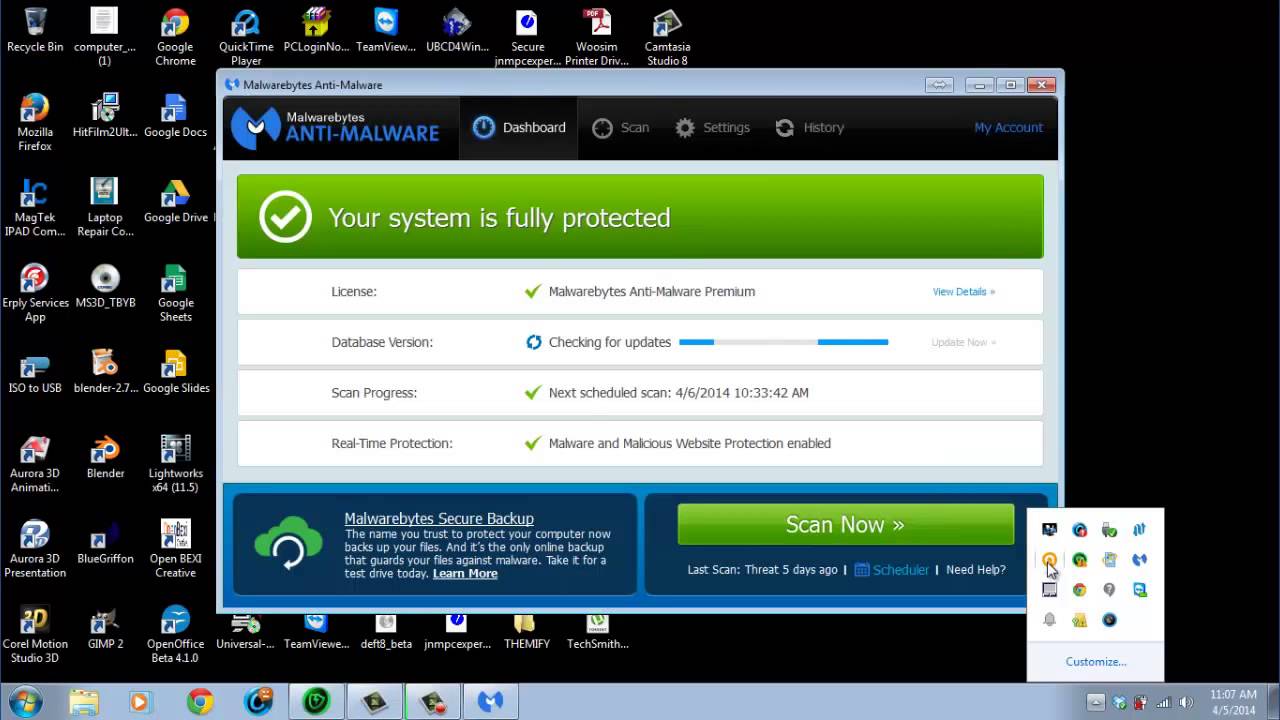1280x720 pixels.
Task: Open the Learn More link for Secure Backup
Action: pyautogui.click(x=465, y=574)
